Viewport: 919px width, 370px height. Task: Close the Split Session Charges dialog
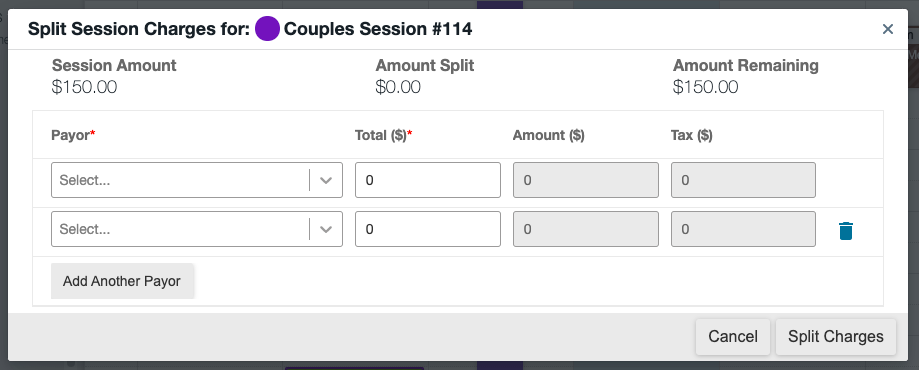point(887,29)
